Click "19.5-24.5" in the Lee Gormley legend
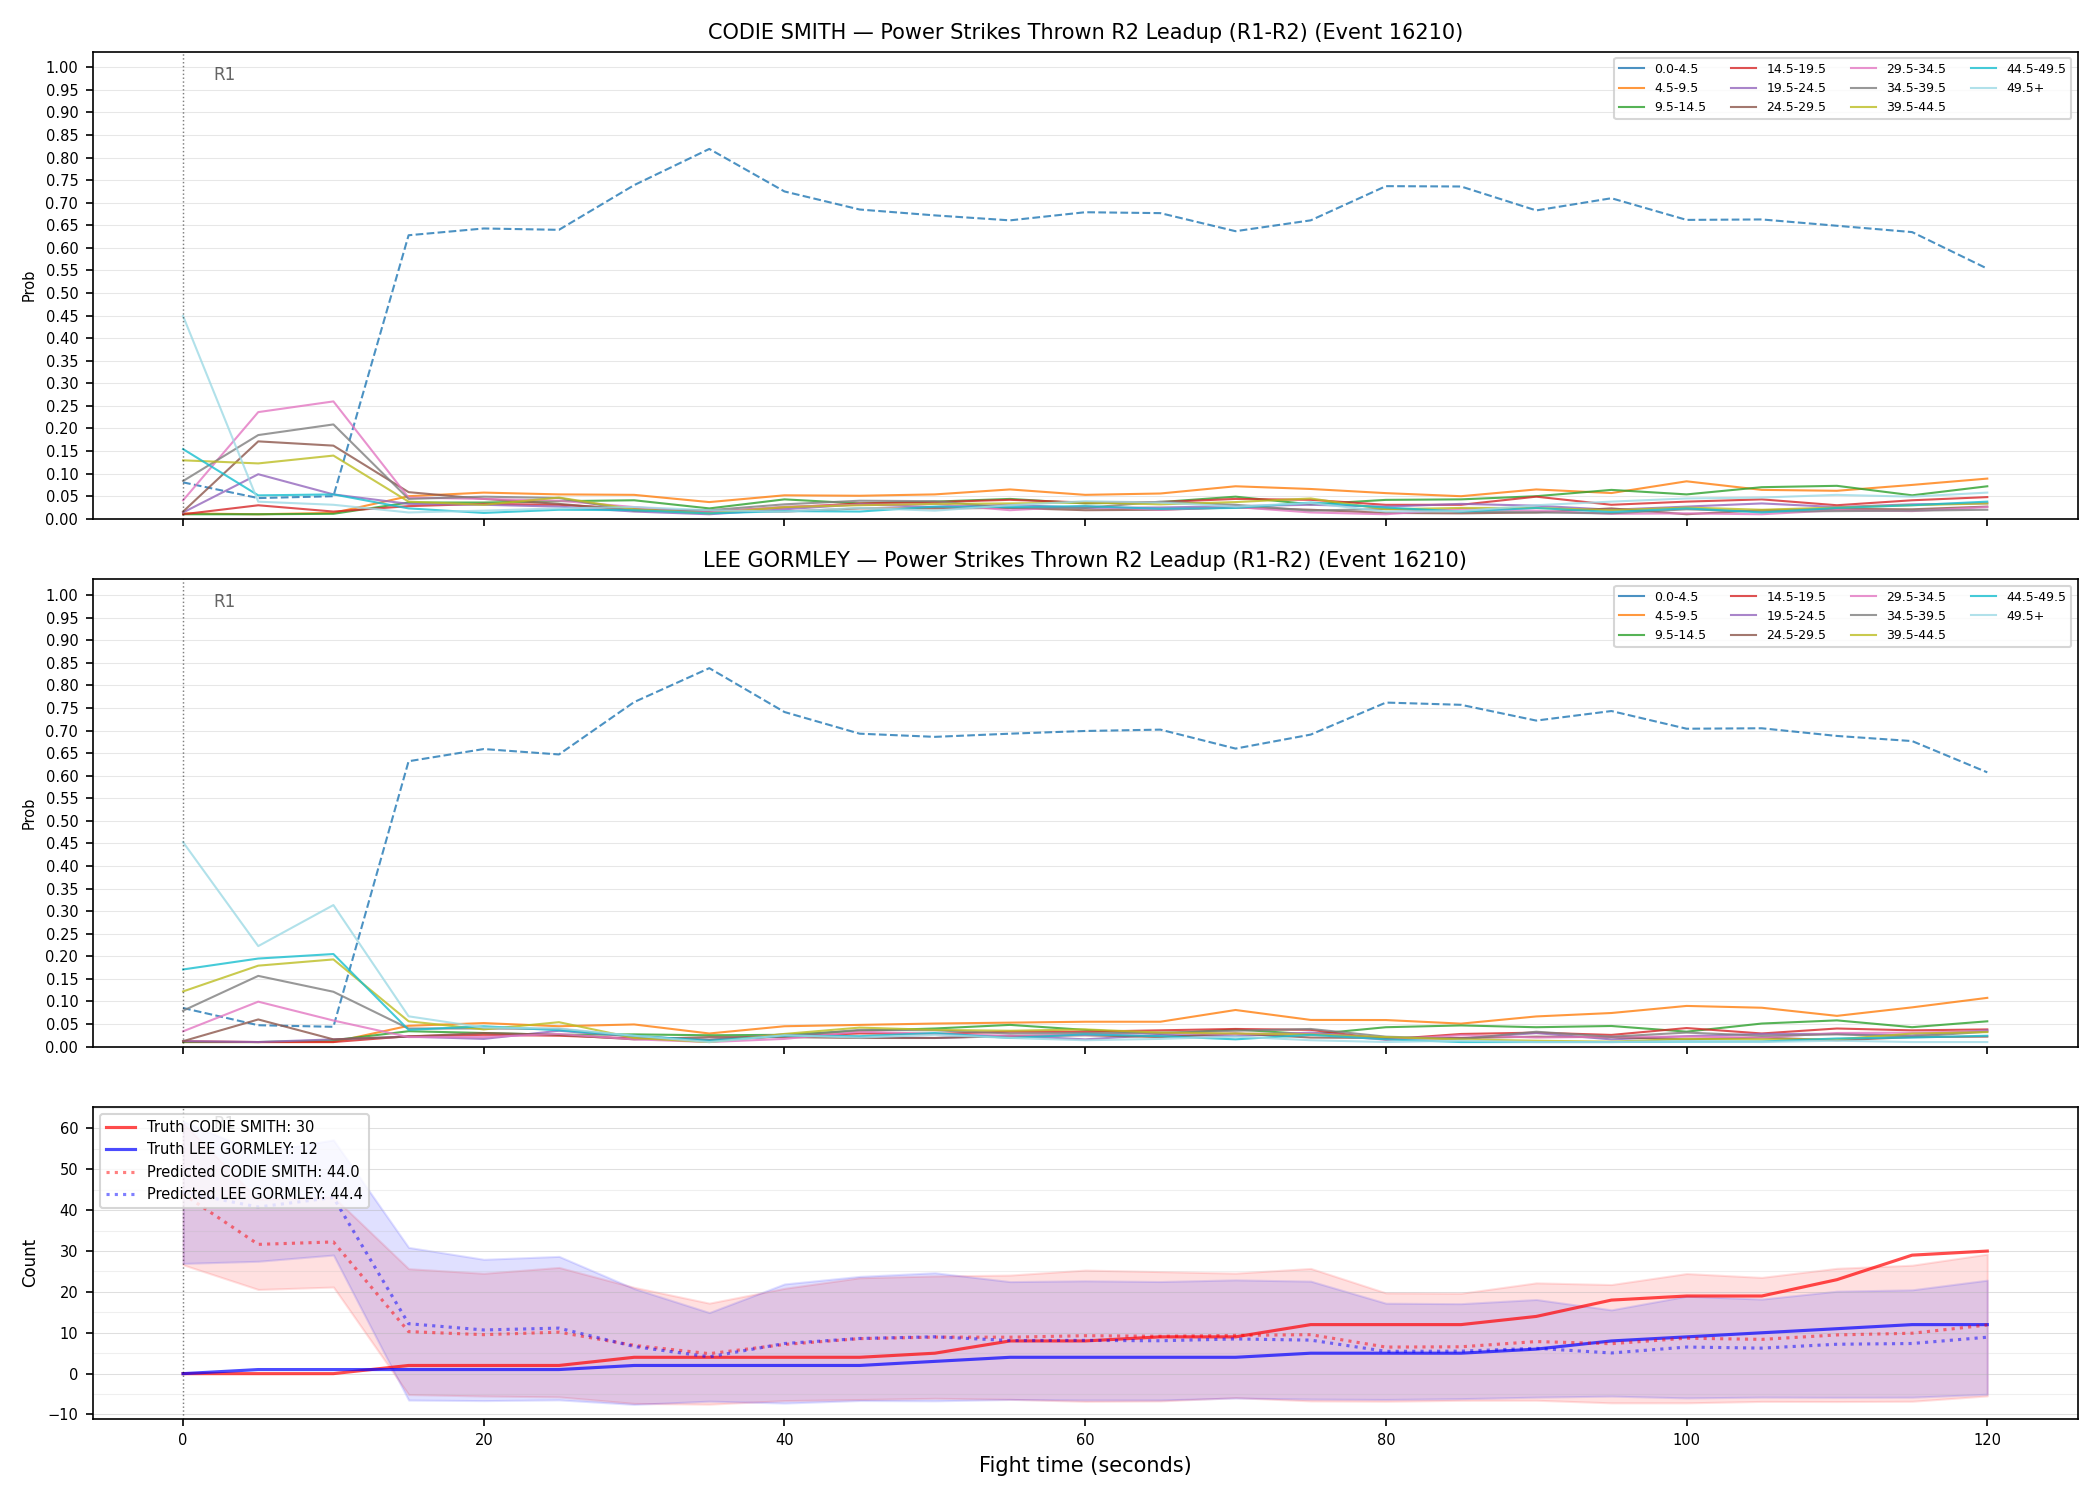 tap(1796, 616)
